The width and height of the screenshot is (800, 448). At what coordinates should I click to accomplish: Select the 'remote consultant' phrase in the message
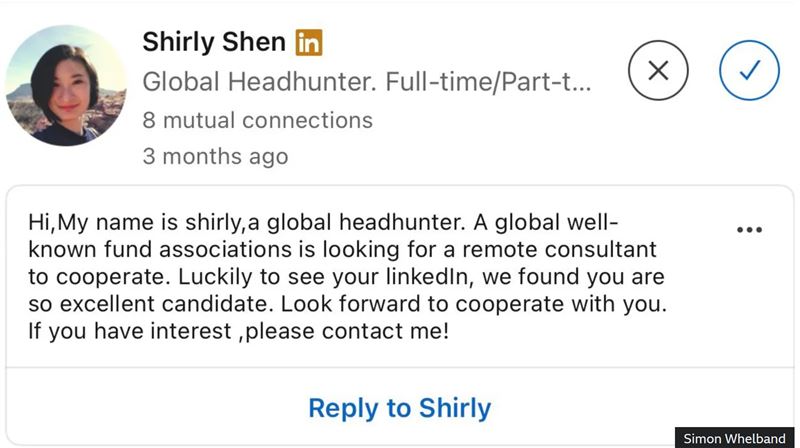click(570, 247)
